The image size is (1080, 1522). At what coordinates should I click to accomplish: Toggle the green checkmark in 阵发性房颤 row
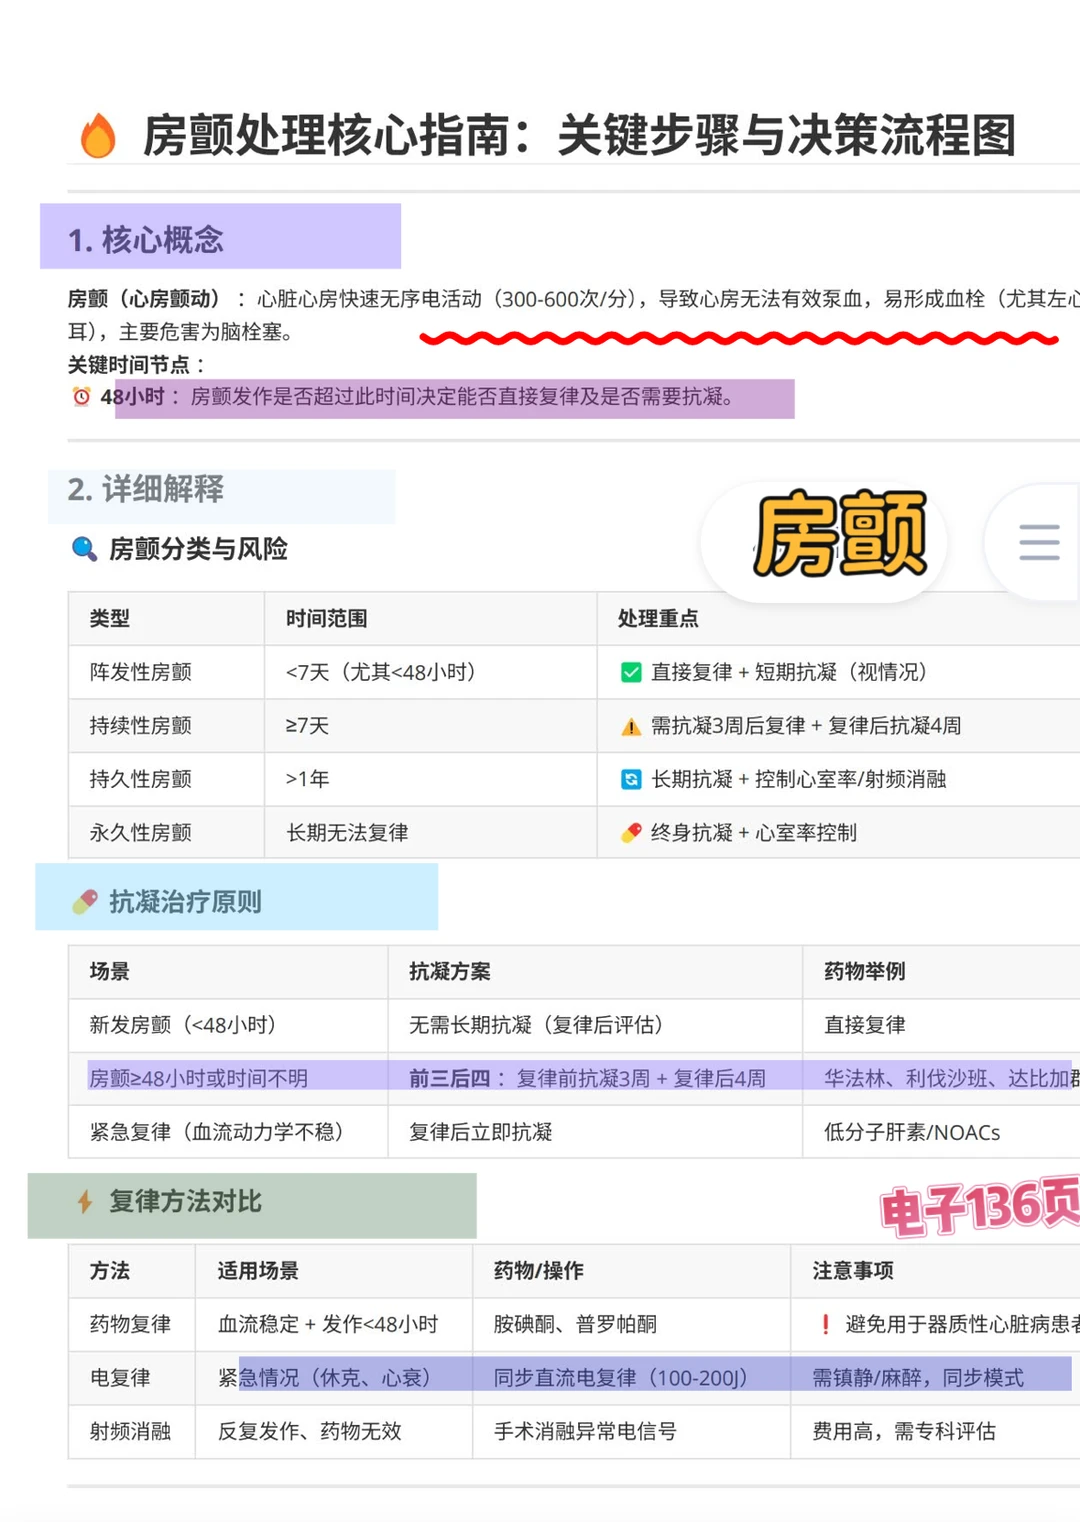(x=630, y=672)
